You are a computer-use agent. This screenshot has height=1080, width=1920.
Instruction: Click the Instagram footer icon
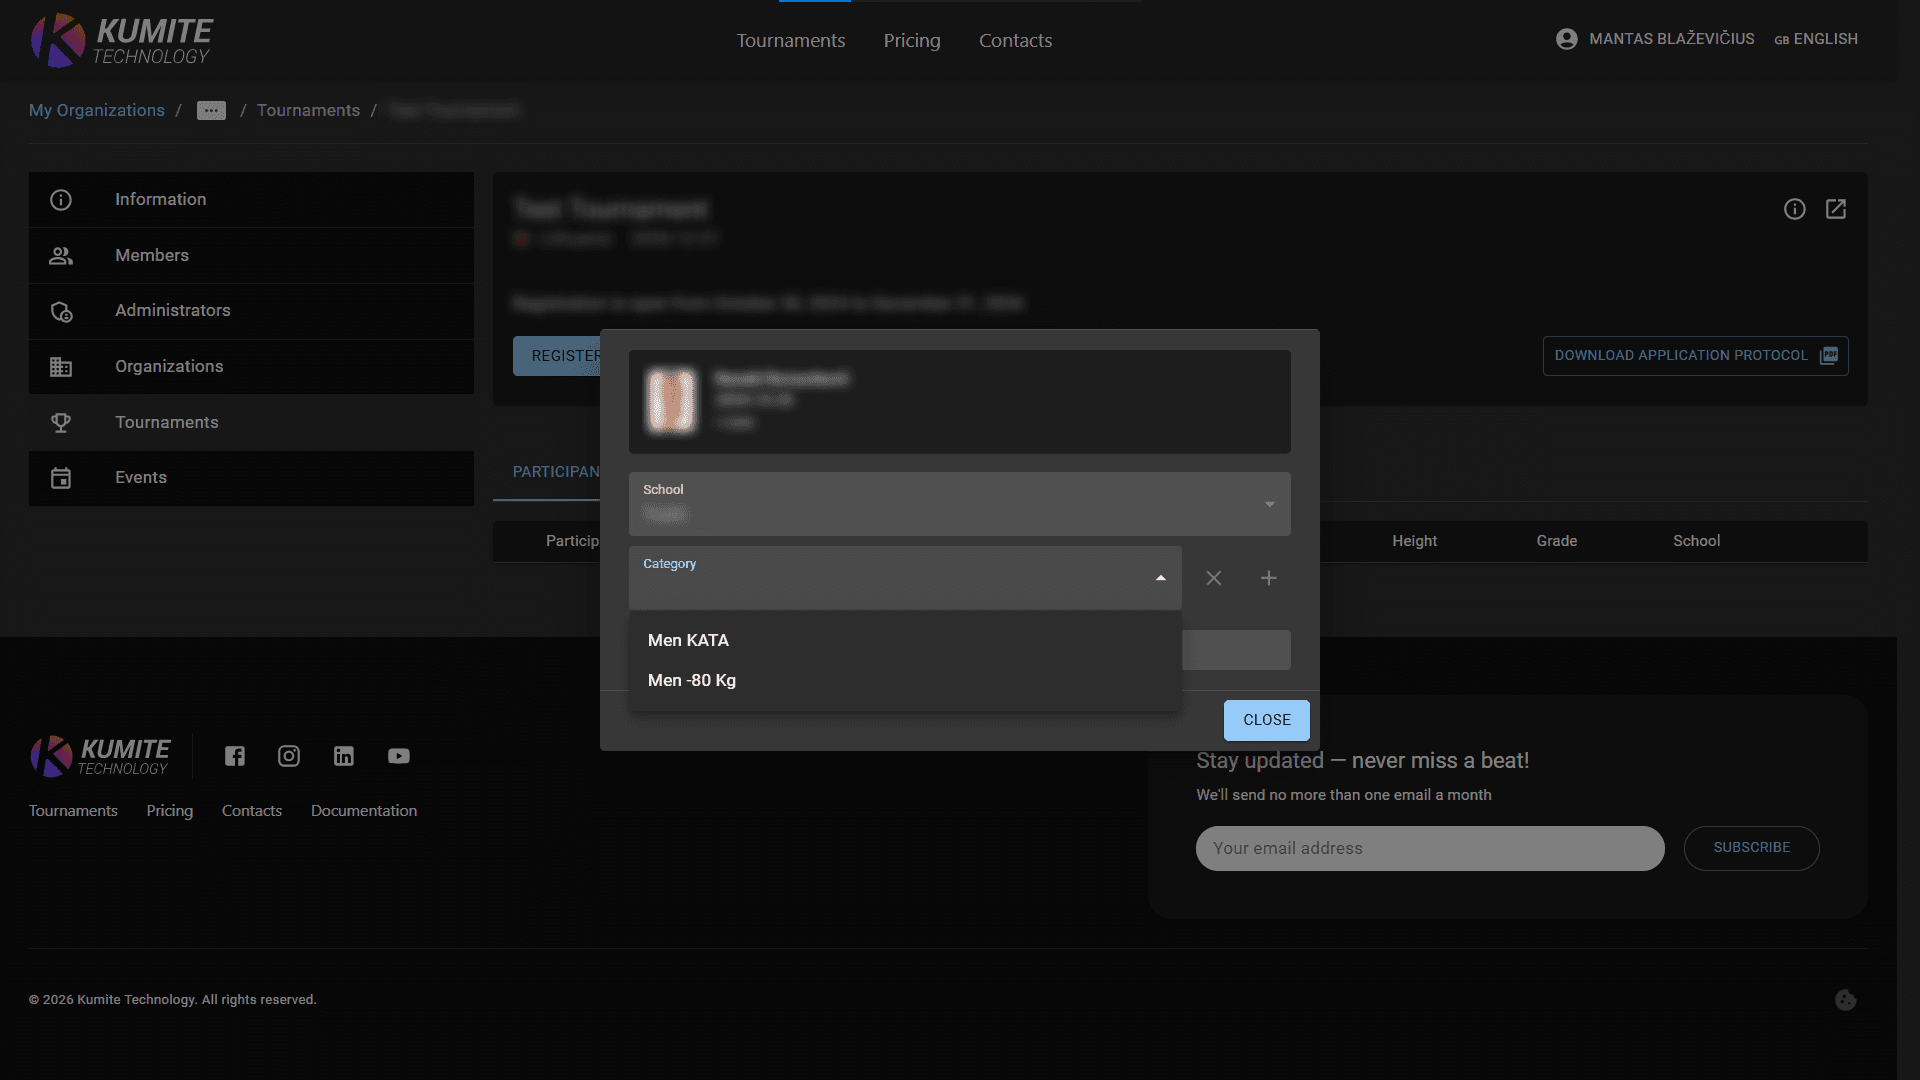(x=289, y=756)
